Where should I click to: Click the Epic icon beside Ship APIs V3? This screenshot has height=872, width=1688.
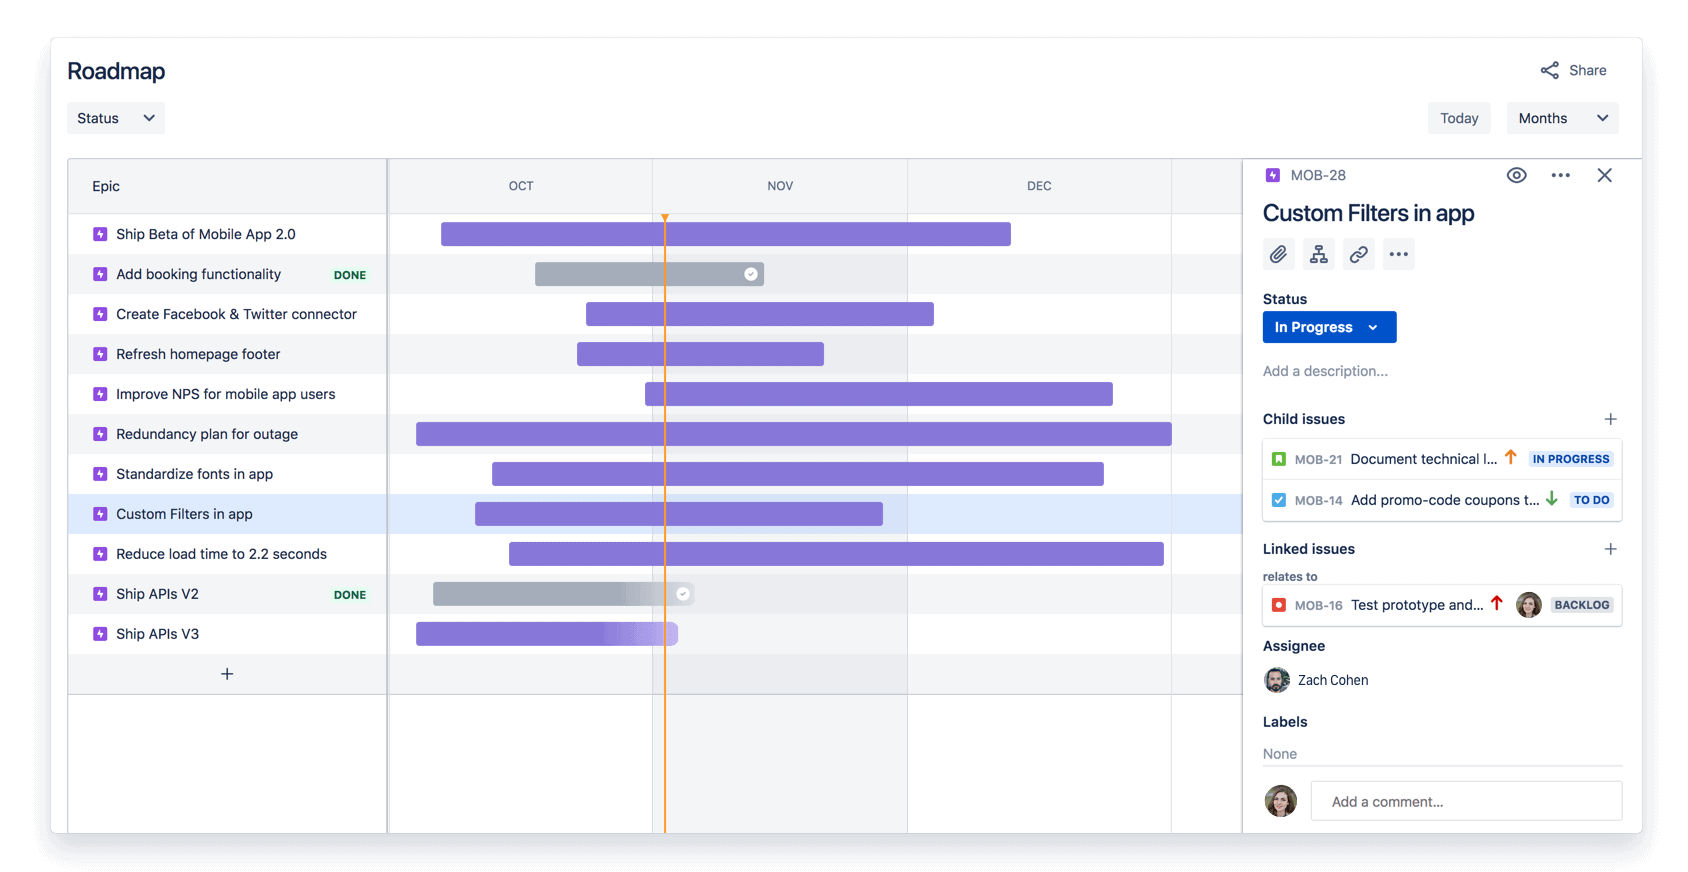click(x=100, y=633)
